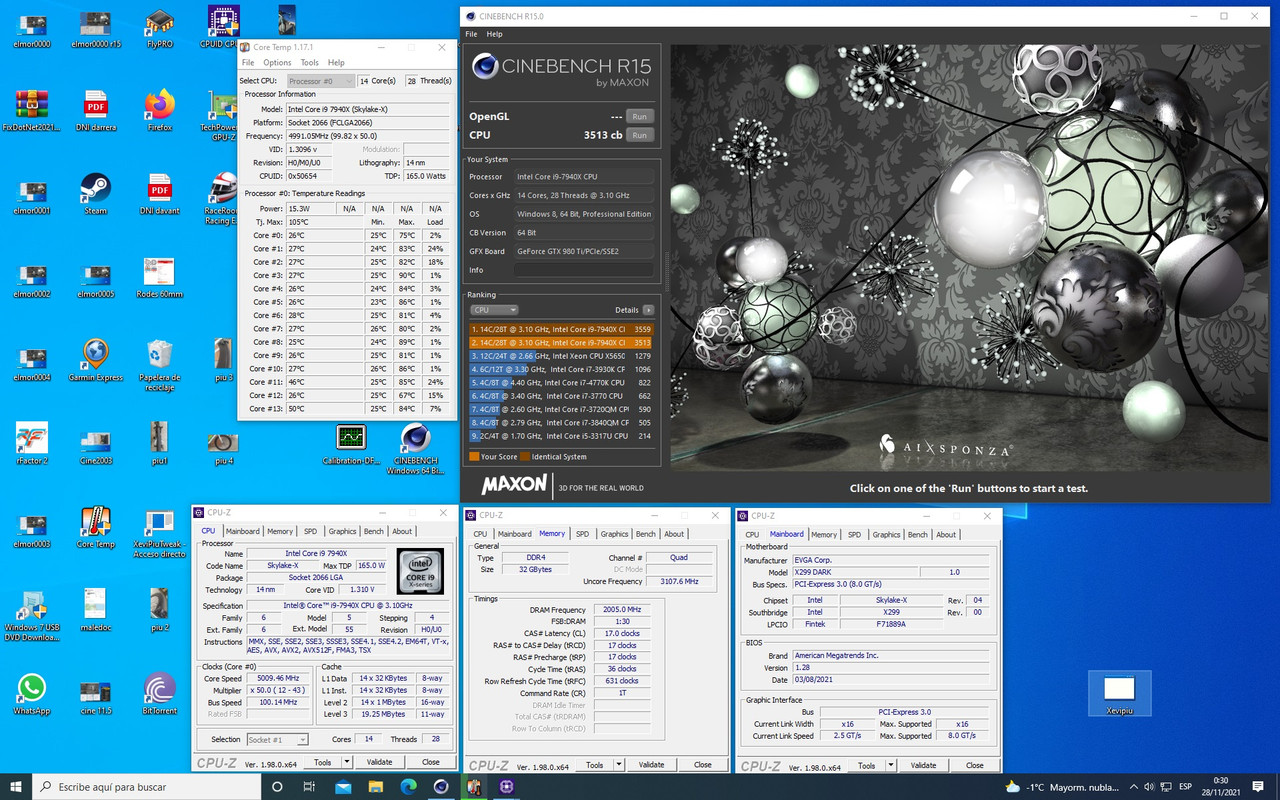Viewport: 1280px width, 800px height.
Task: Open the CINEBENCH Windows 64 Bit shortcut
Action: pos(415,449)
